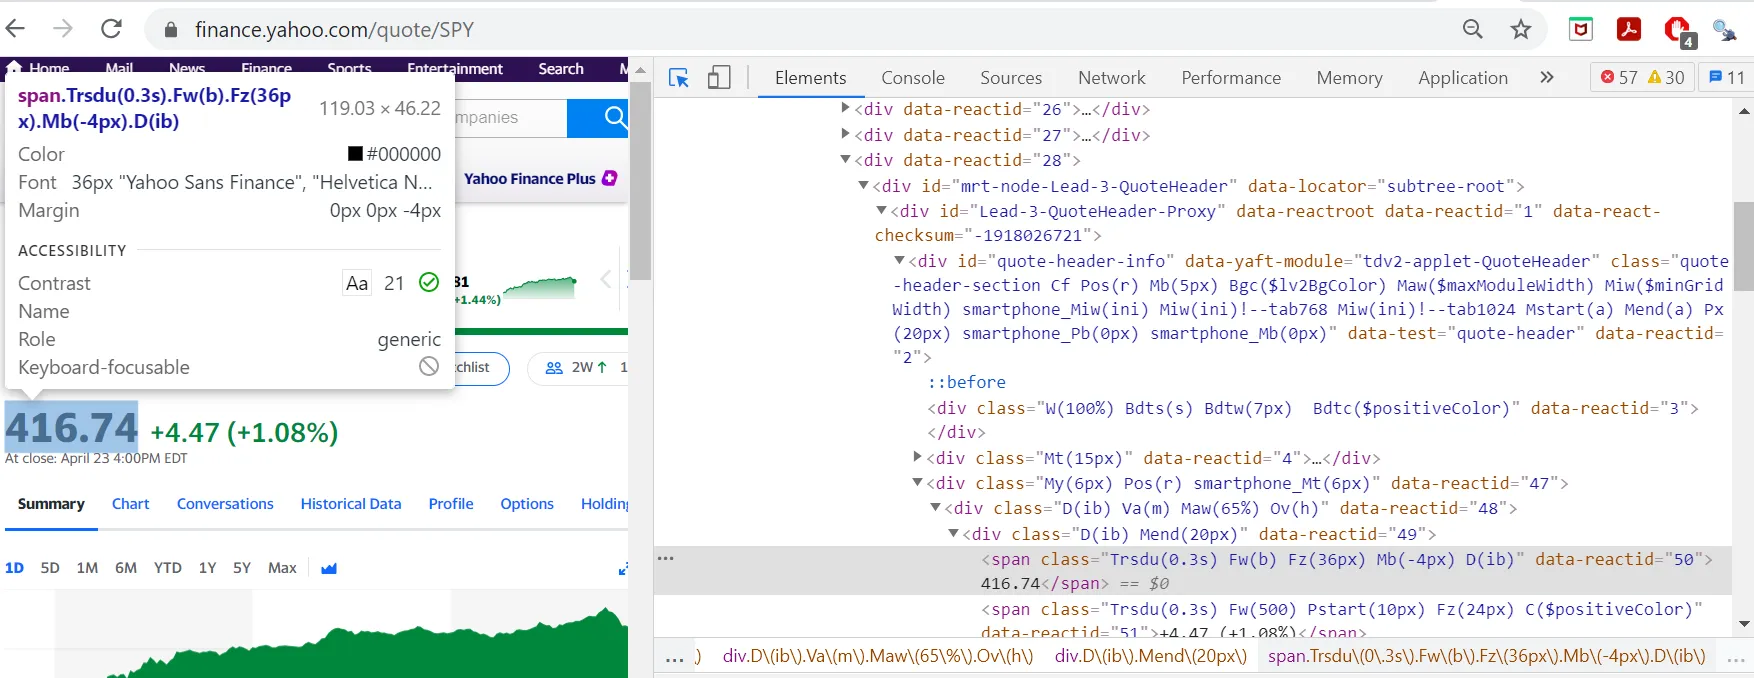The height and width of the screenshot is (678, 1754).
Task: Open the Application tab
Action: coord(1462,78)
